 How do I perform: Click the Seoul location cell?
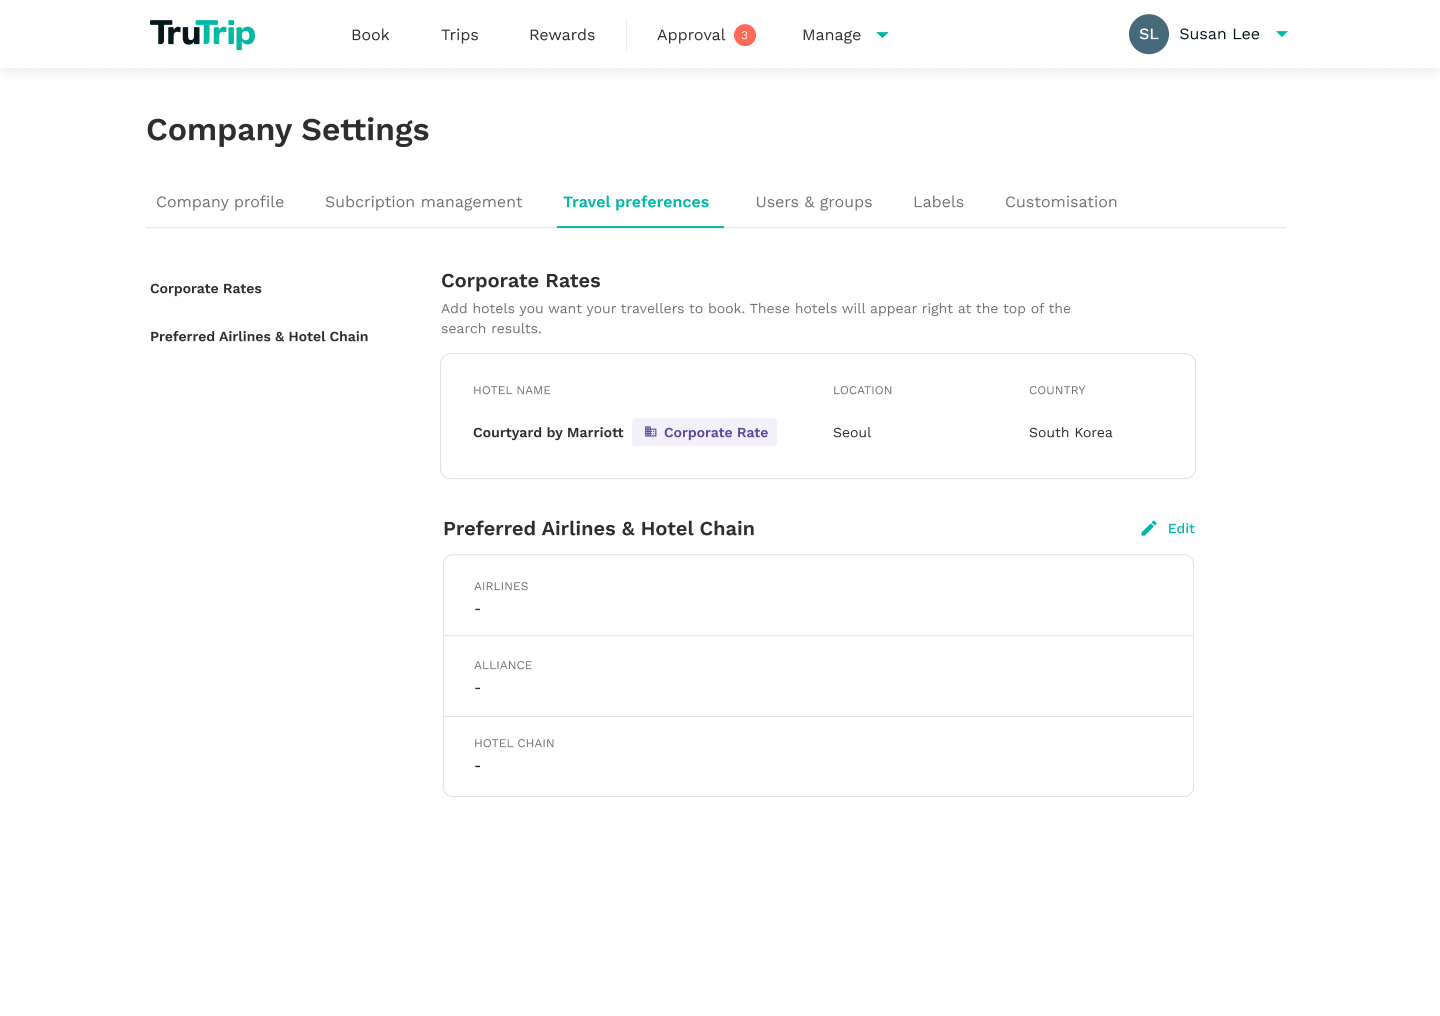852,433
